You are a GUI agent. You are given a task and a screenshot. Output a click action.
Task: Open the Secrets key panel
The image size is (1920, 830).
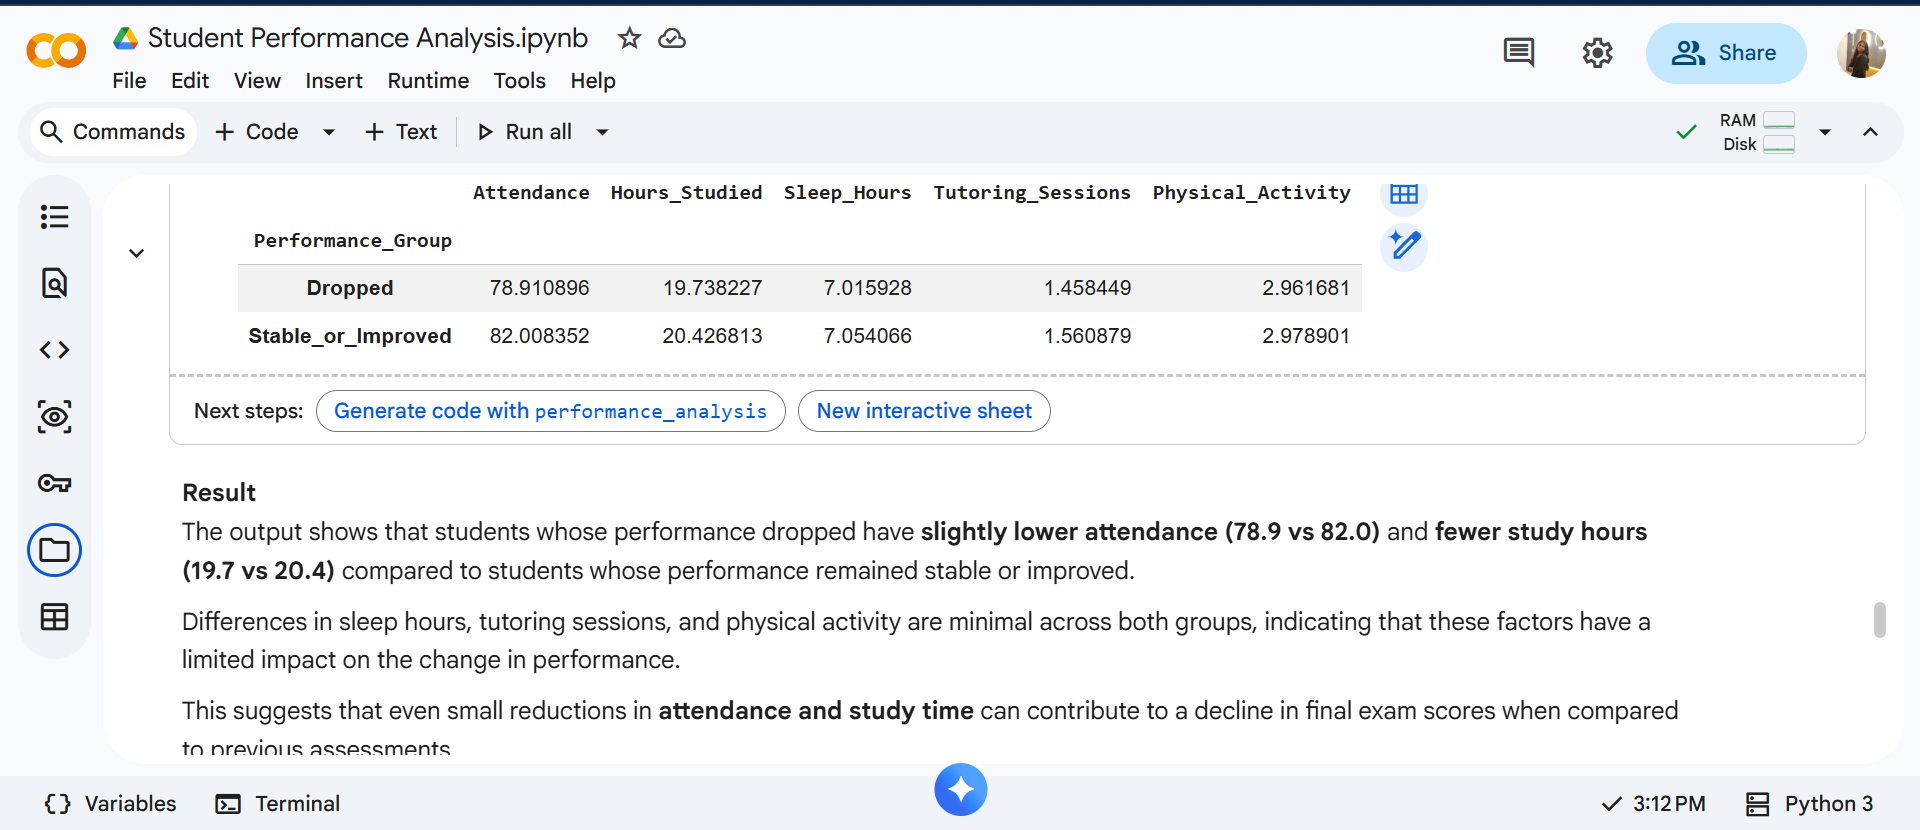[54, 484]
